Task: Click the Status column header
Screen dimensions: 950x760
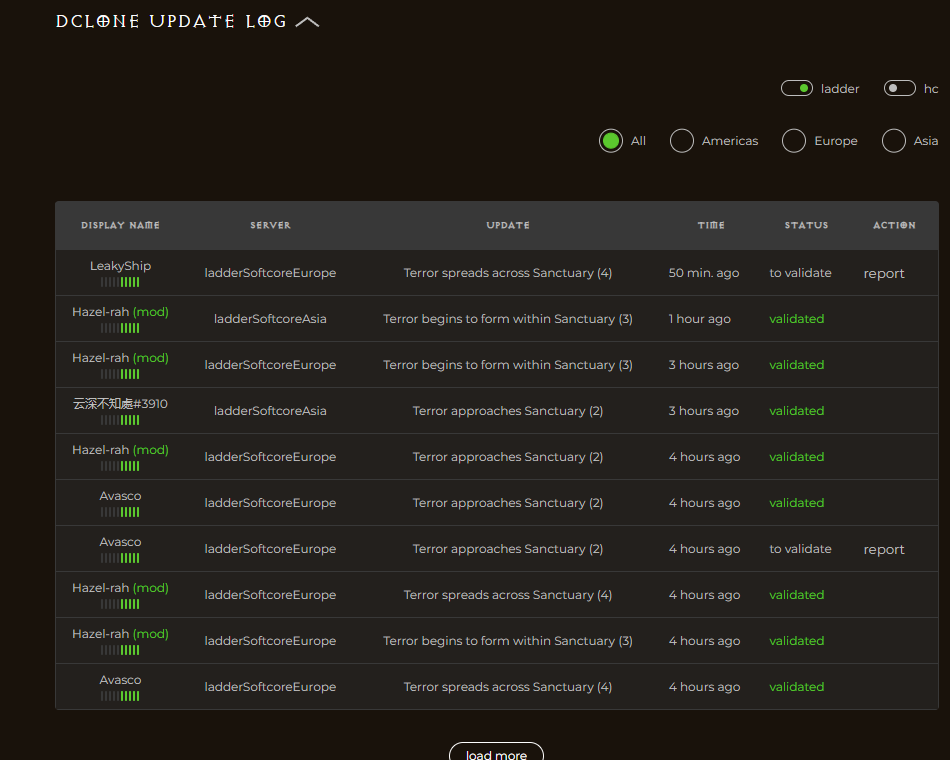Action: point(806,226)
